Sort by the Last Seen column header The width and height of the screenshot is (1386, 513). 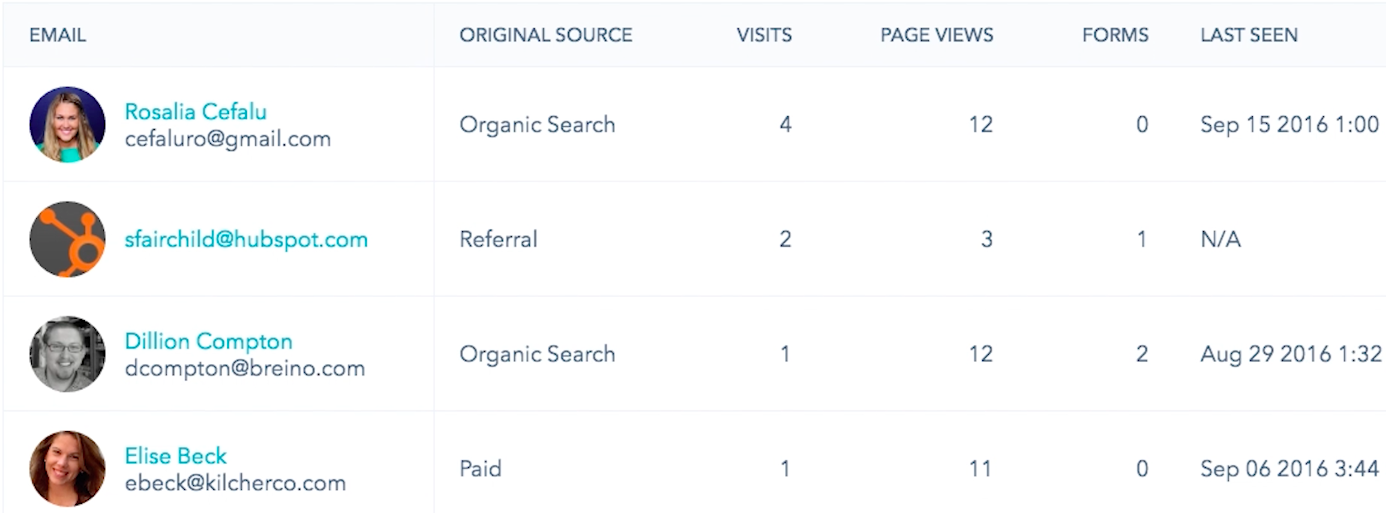(1249, 35)
